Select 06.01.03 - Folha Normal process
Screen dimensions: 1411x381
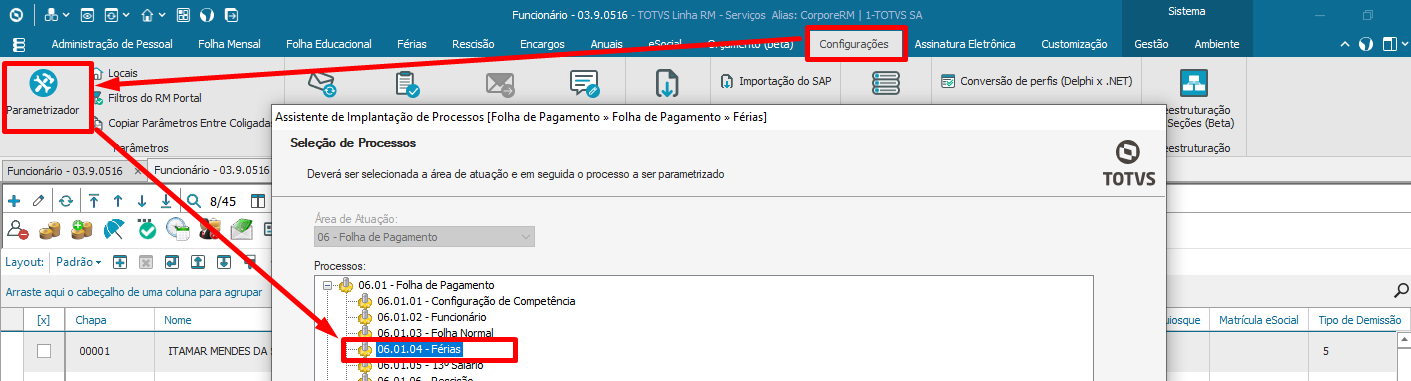coord(435,333)
